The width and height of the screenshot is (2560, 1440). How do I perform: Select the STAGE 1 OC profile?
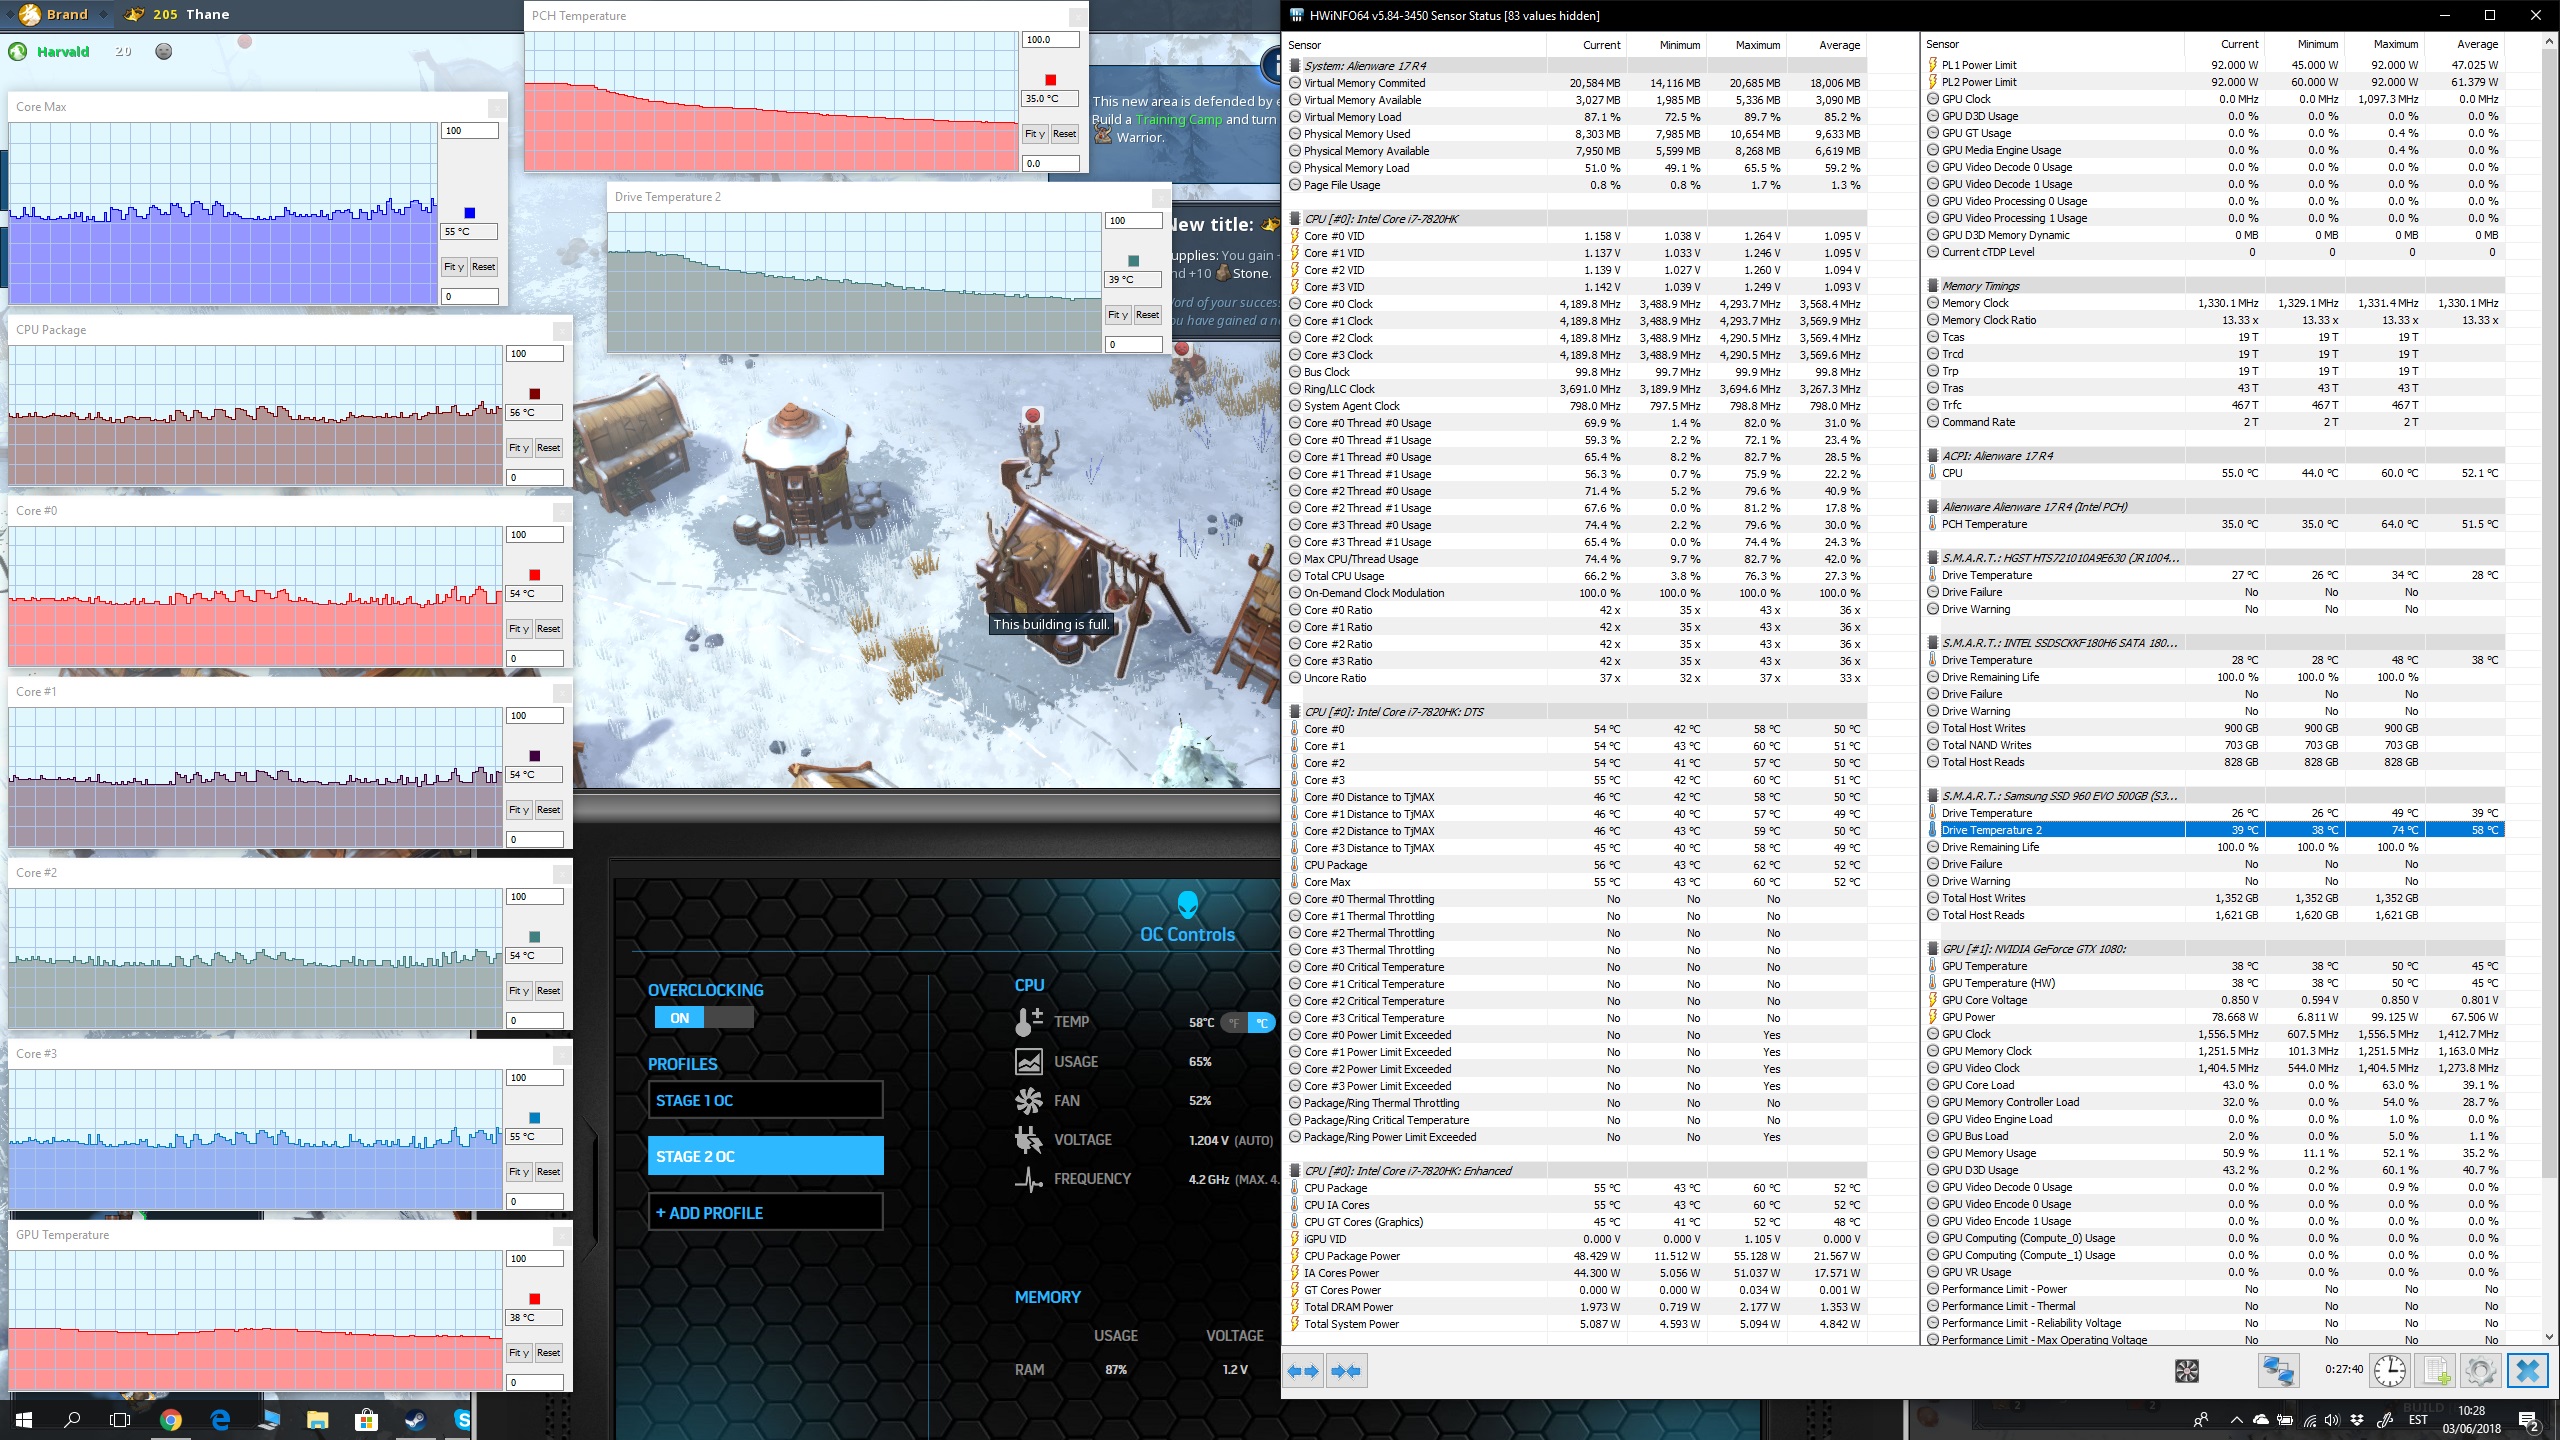pyautogui.click(x=765, y=1100)
